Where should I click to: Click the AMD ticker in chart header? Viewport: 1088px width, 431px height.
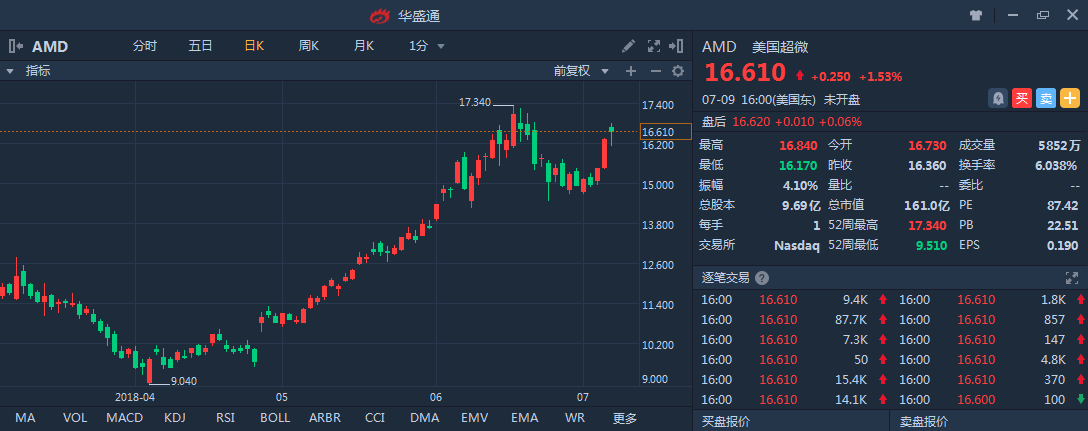pyautogui.click(x=50, y=47)
